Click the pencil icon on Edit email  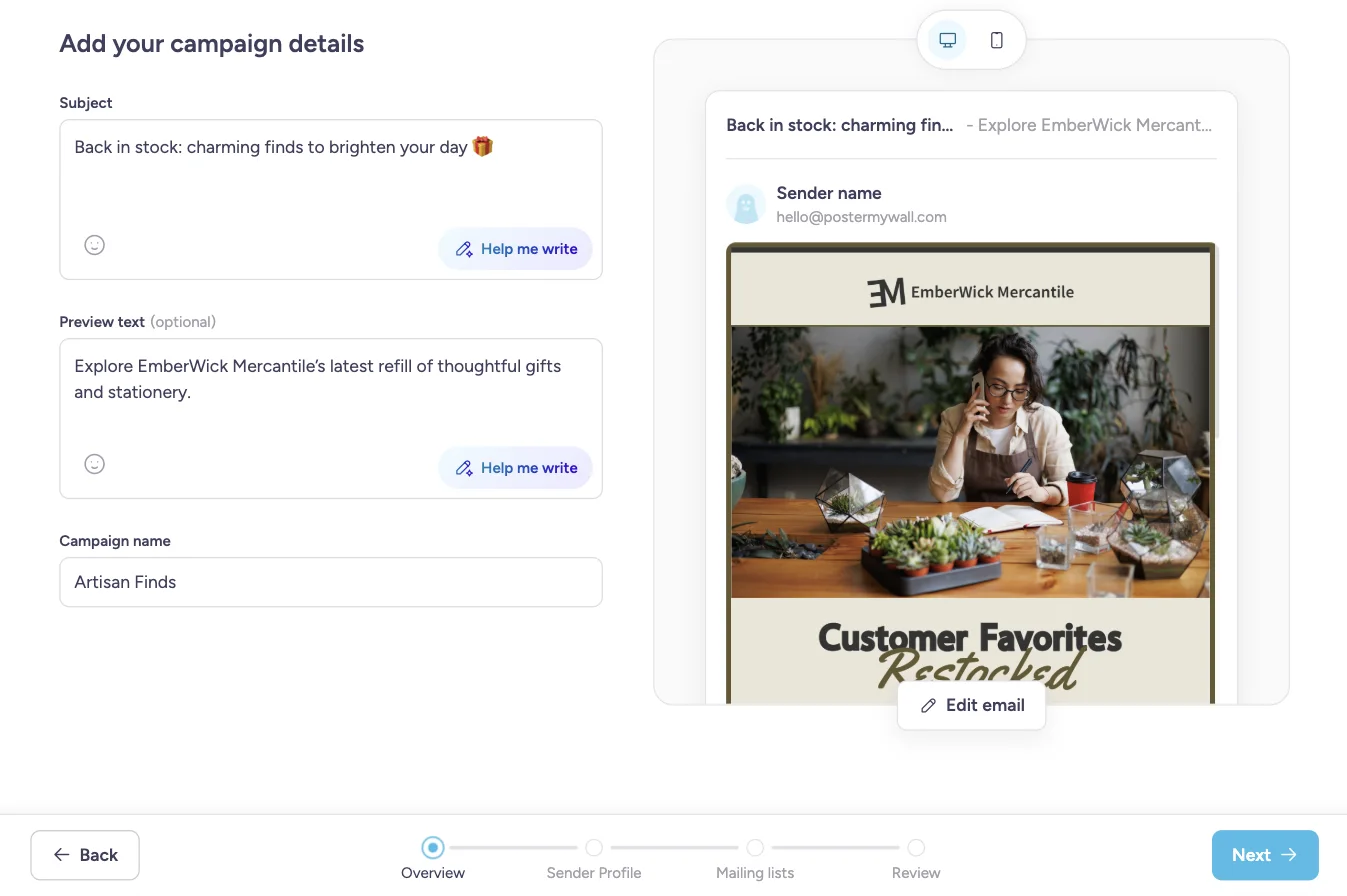pyautogui.click(x=928, y=705)
